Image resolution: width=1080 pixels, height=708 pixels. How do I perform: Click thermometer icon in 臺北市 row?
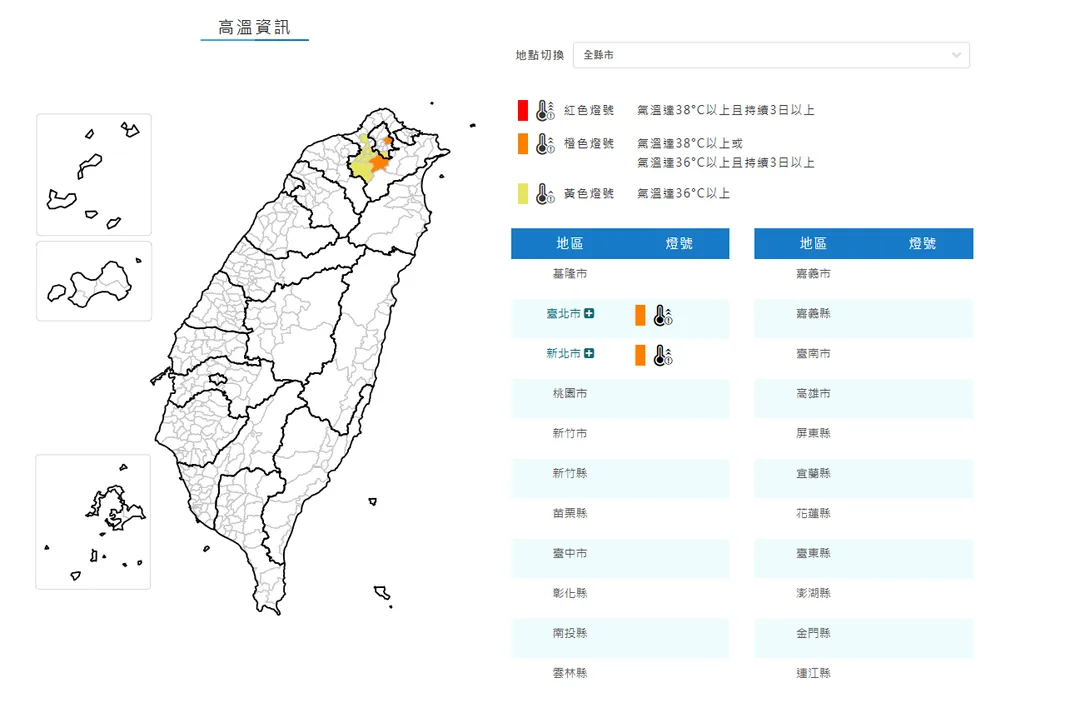[x=663, y=315]
